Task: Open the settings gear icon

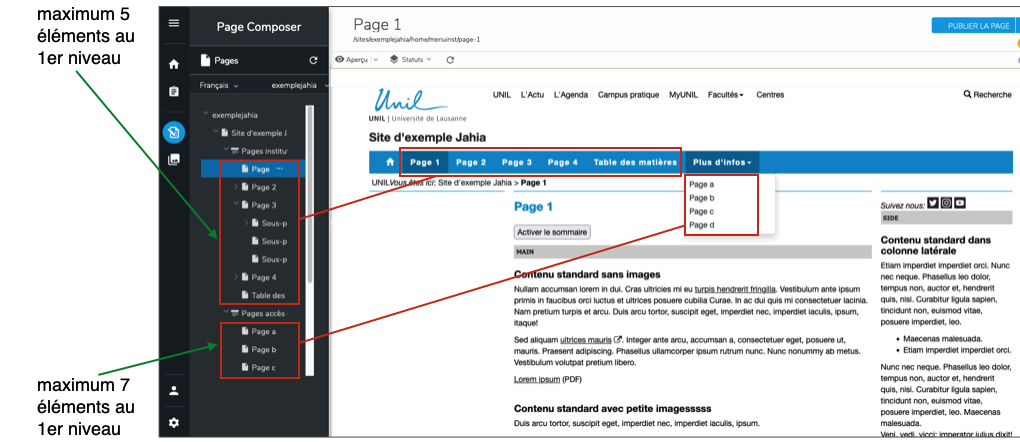Action: pyautogui.click(x=174, y=422)
